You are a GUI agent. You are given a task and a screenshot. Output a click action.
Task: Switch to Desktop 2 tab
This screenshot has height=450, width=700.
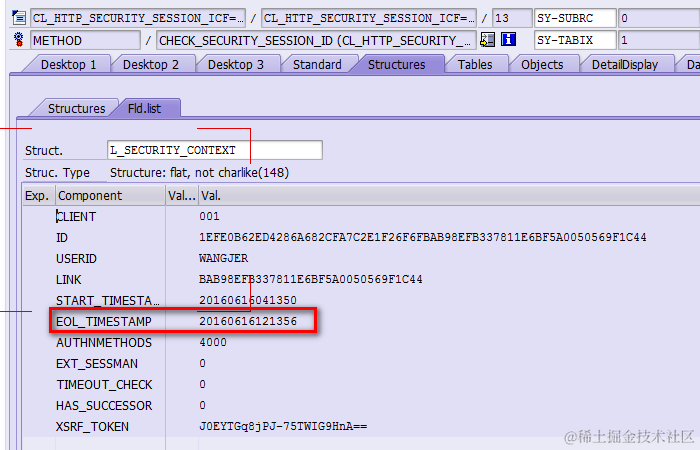point(151,65)
